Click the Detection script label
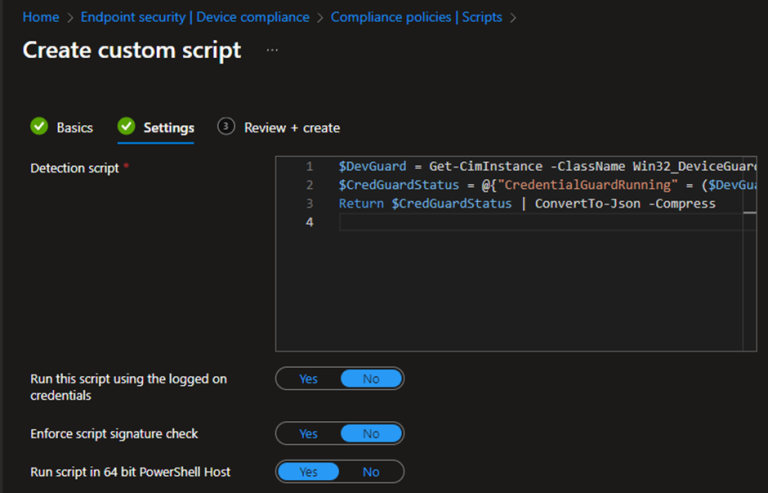 pos(74,168)
